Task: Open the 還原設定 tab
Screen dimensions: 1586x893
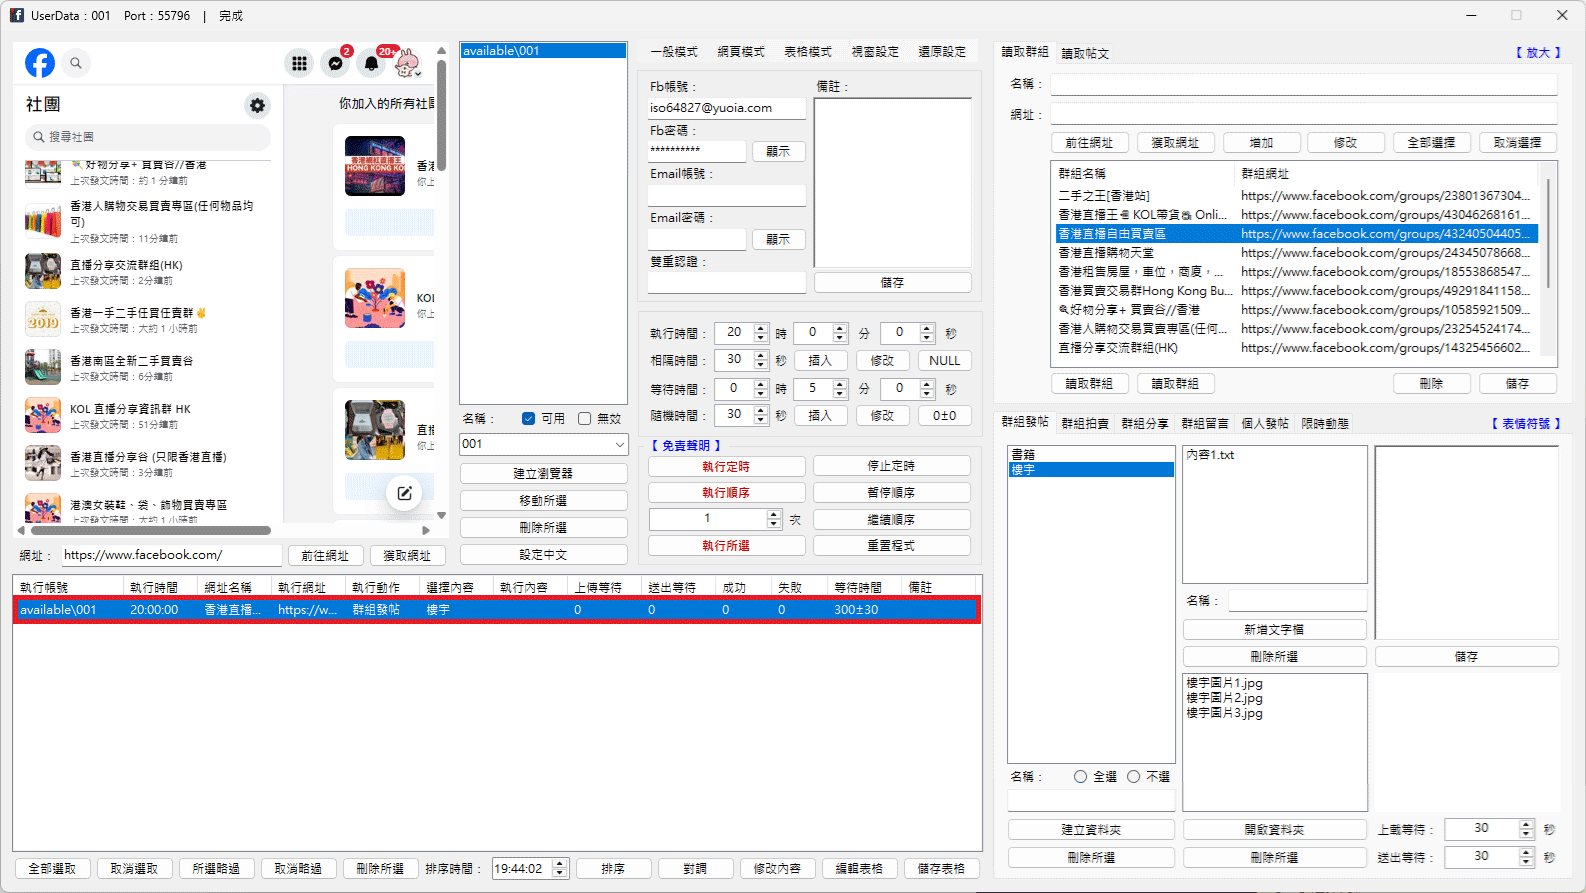Action: pyautogui.click(x=942, y=52)
